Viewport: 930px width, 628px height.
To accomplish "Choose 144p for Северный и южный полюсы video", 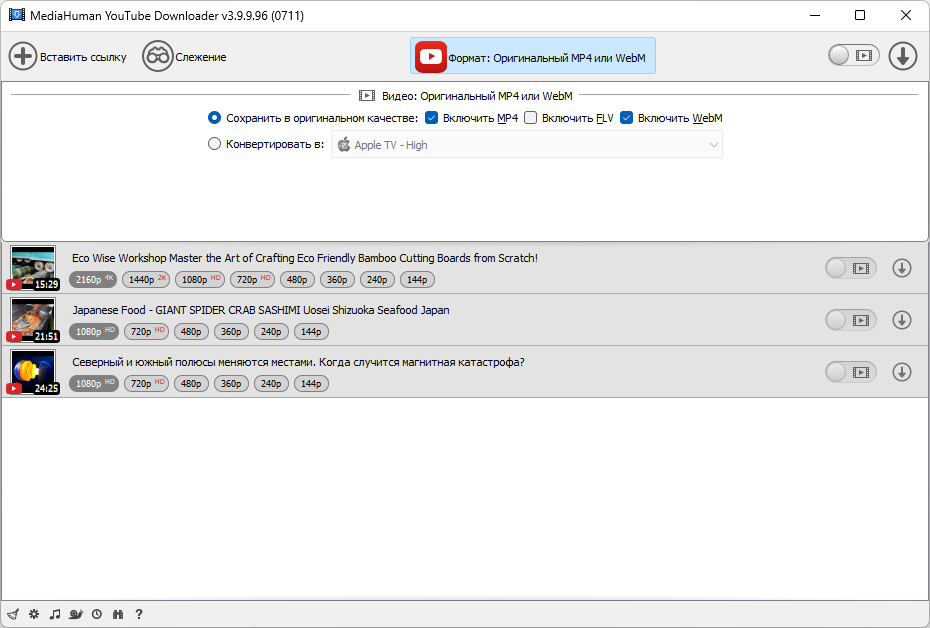I will [311, 384].
